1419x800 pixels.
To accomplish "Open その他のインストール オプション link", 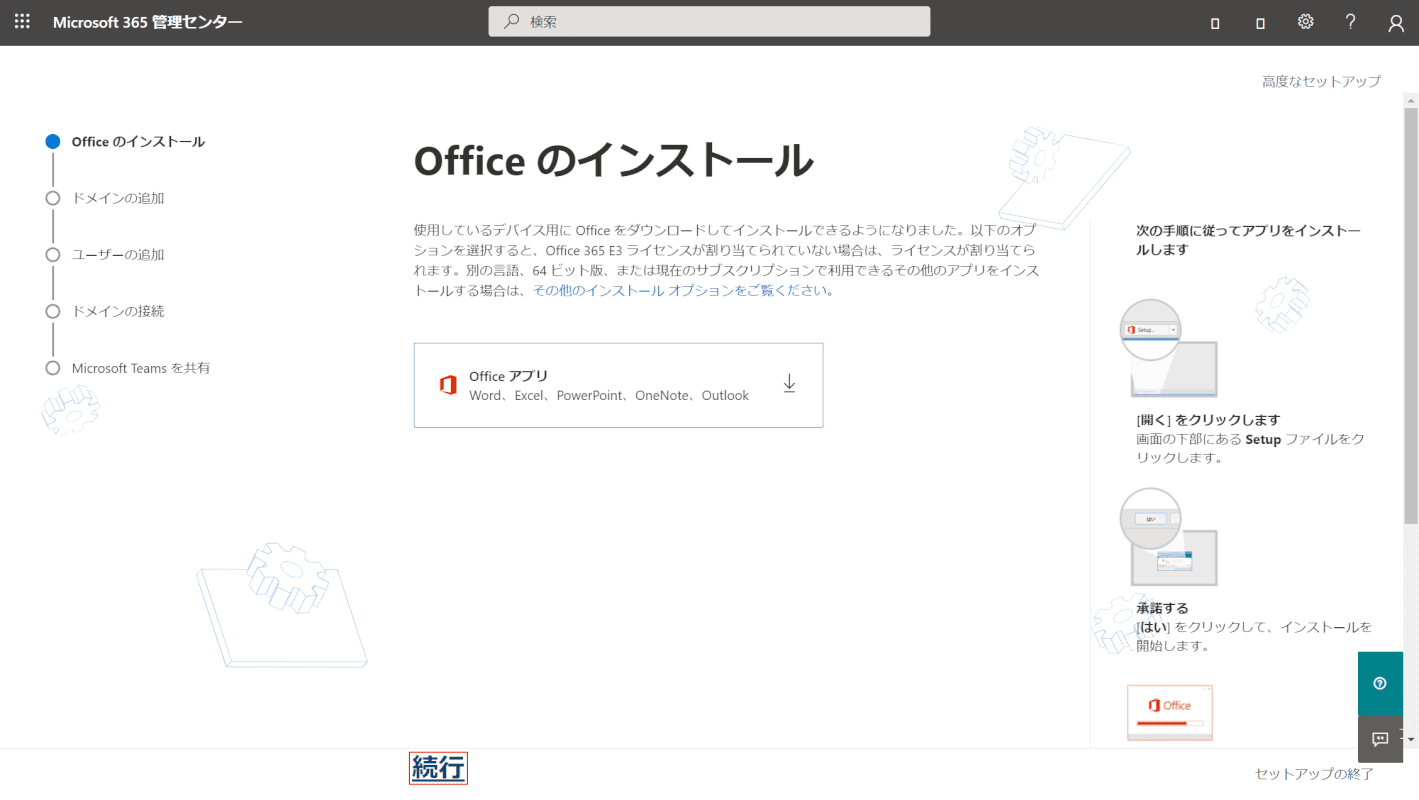I will tap(680, 291).
